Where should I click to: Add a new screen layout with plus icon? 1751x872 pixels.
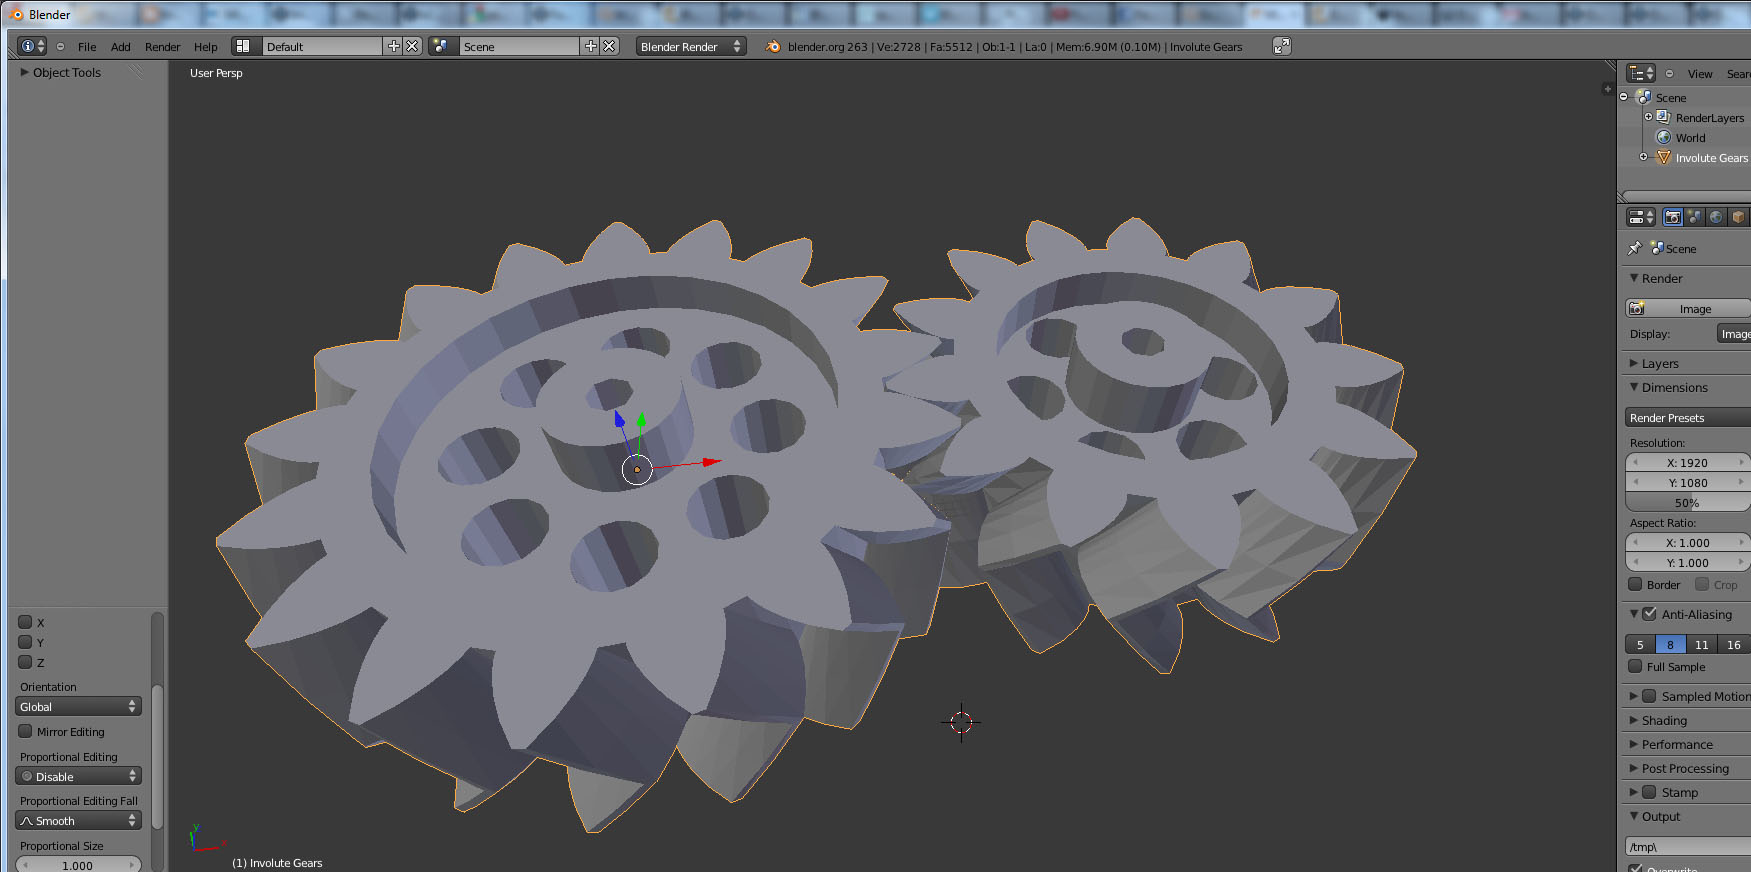click(x=393, y=46)
